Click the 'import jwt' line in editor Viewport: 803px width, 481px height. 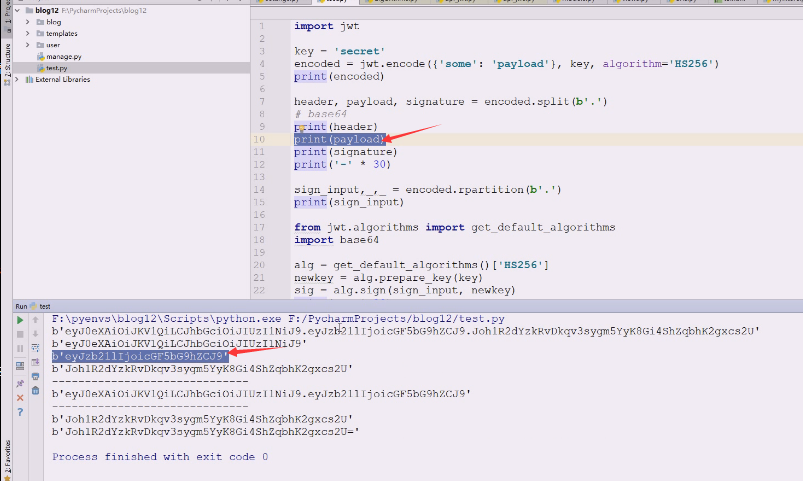[326, 26]
